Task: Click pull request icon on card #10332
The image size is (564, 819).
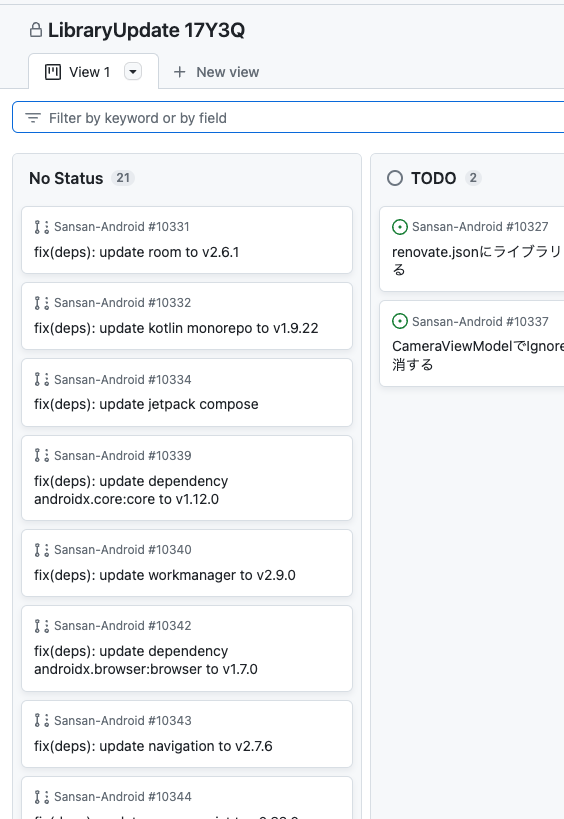Action: [x=42, y=303]
